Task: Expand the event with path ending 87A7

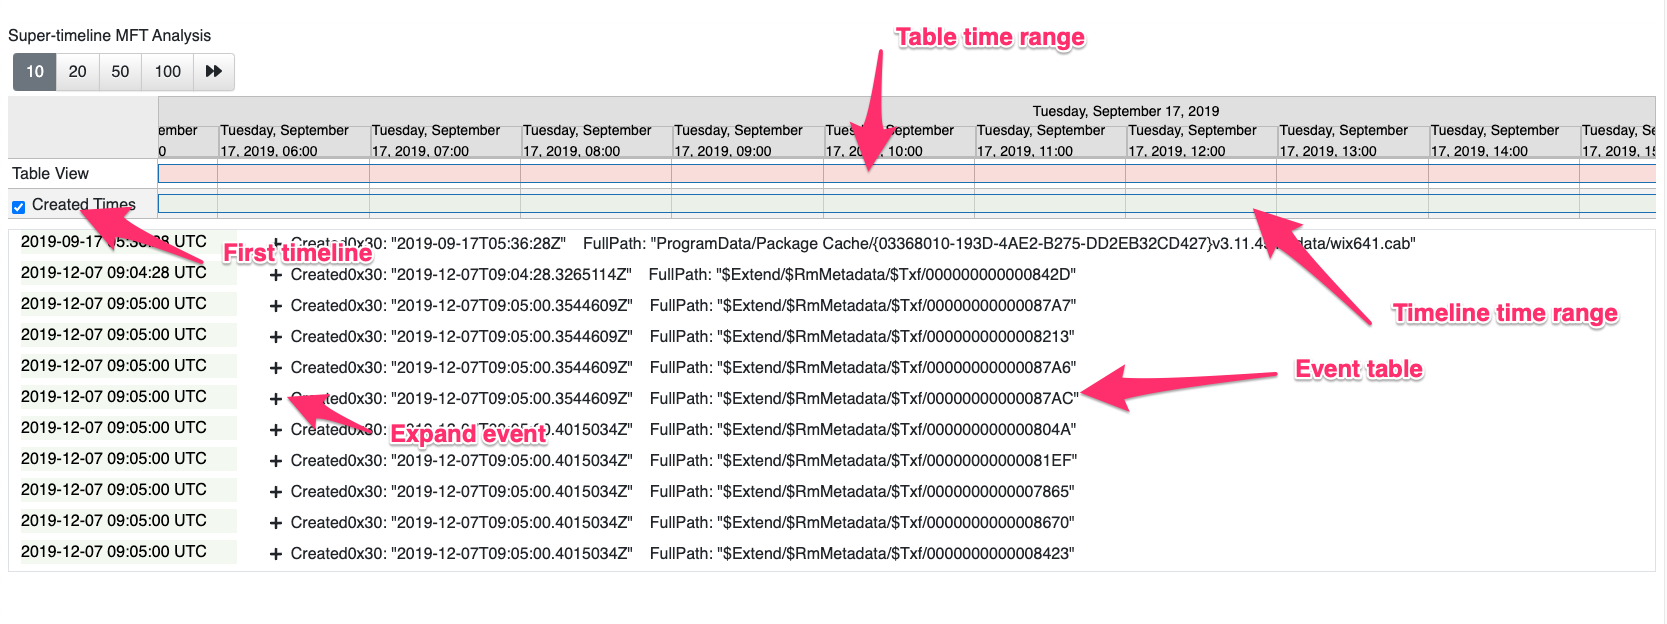Action: [276, 306]
